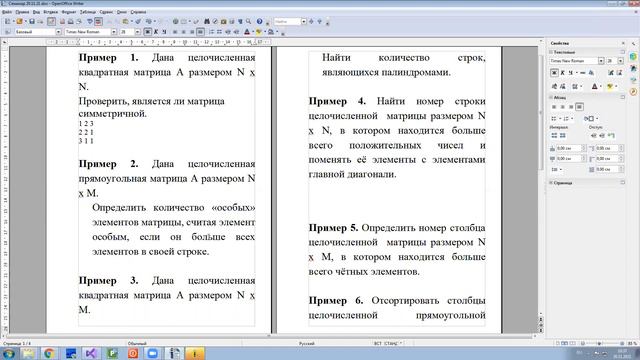Open the File menu
Viewport: 640px width, 360px height.
point(7,12)
